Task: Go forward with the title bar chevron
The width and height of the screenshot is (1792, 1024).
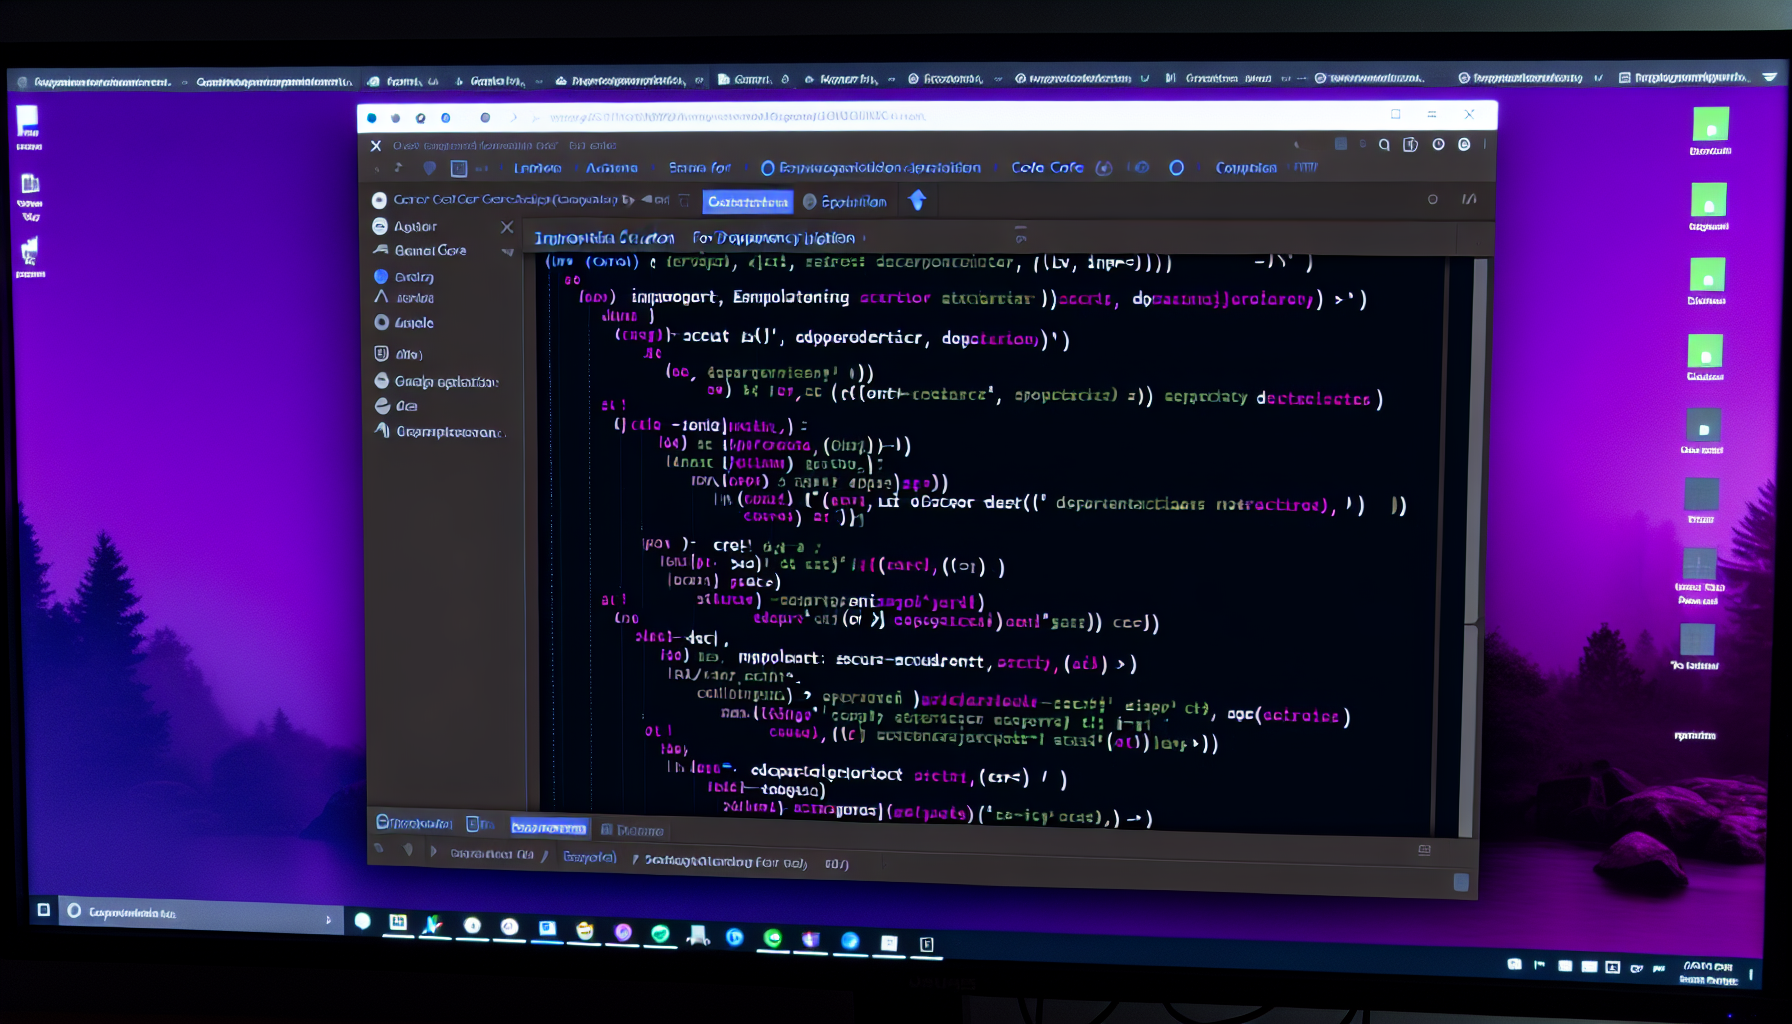Action: [514, 117]
